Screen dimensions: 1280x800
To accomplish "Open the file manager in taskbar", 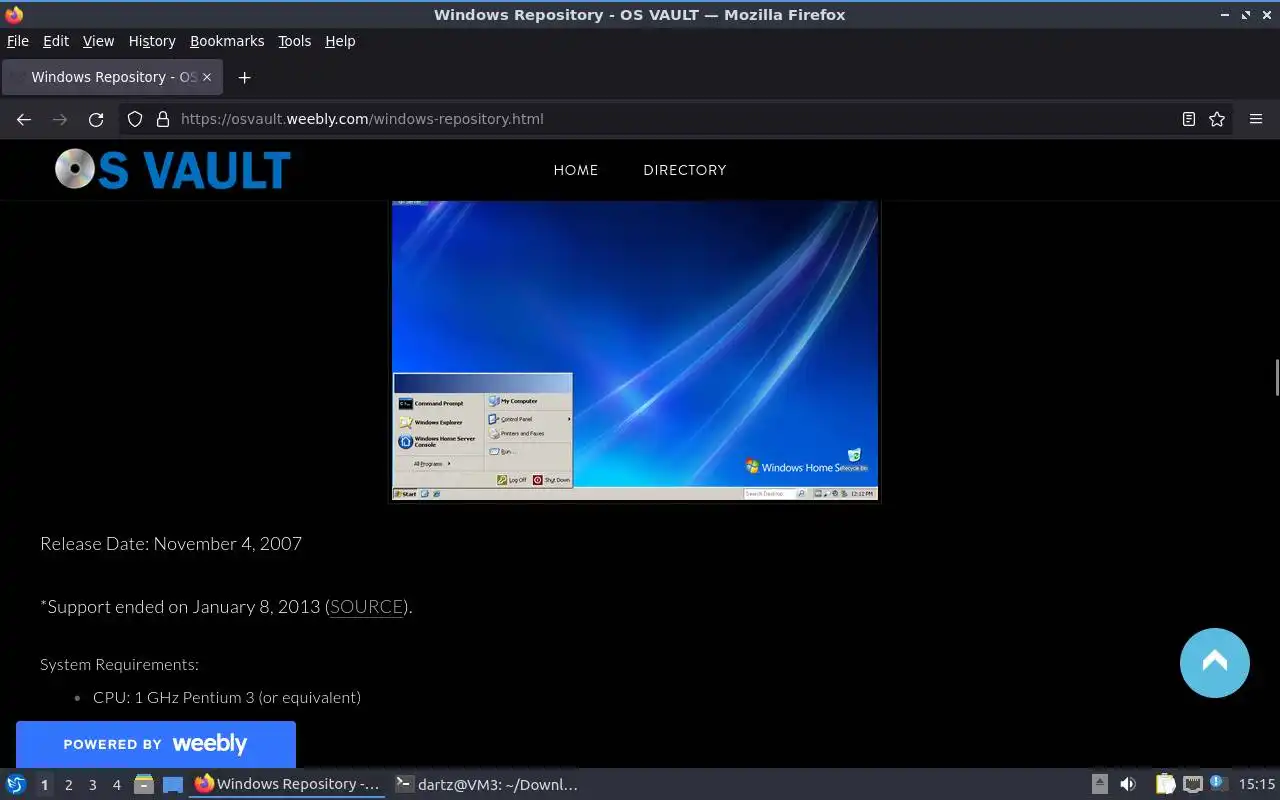I will pyautogui.click(x=143, y=785).
